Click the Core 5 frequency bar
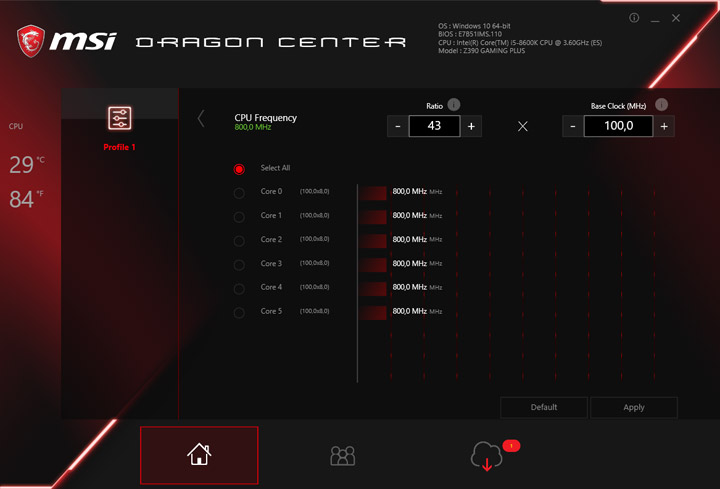This screenshot has height=489, width=720. pos(373,313)
